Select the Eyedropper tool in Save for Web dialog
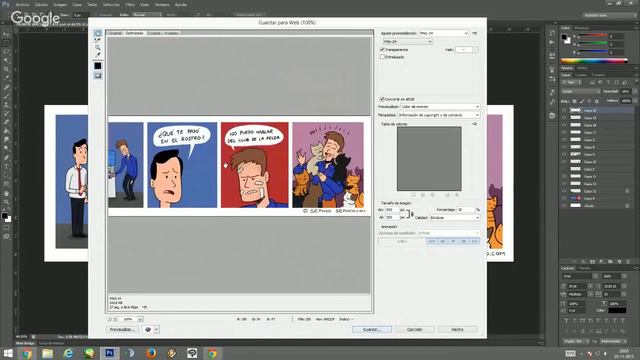Screen dimensions: 640x360 (x=98, y=54)
